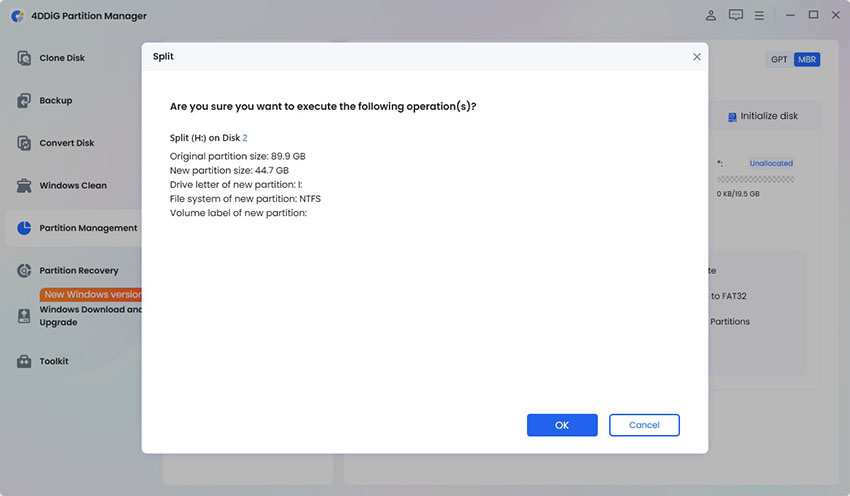Open the Backup section icon
The width and height of the screenshot is (850, 496).
pos(24,100)
